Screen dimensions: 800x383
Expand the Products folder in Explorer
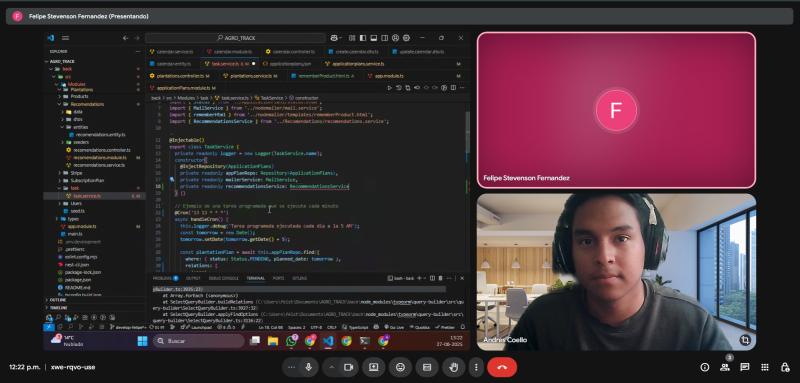pos(79,96)
